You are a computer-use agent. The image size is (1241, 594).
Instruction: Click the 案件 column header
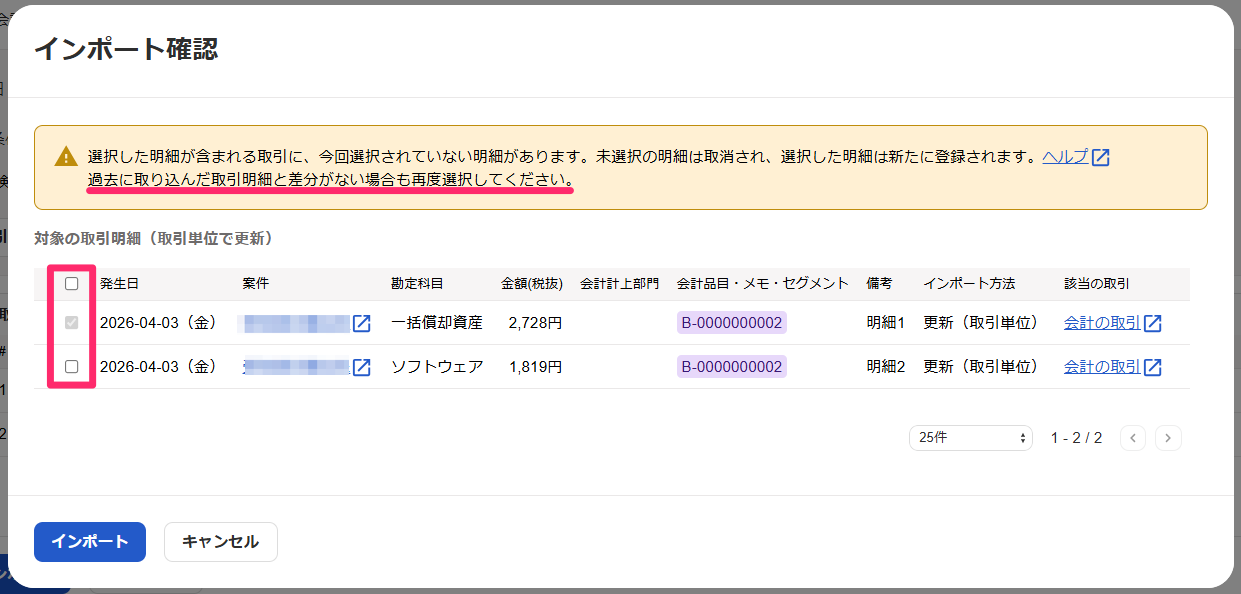click(x=255, y=284)
